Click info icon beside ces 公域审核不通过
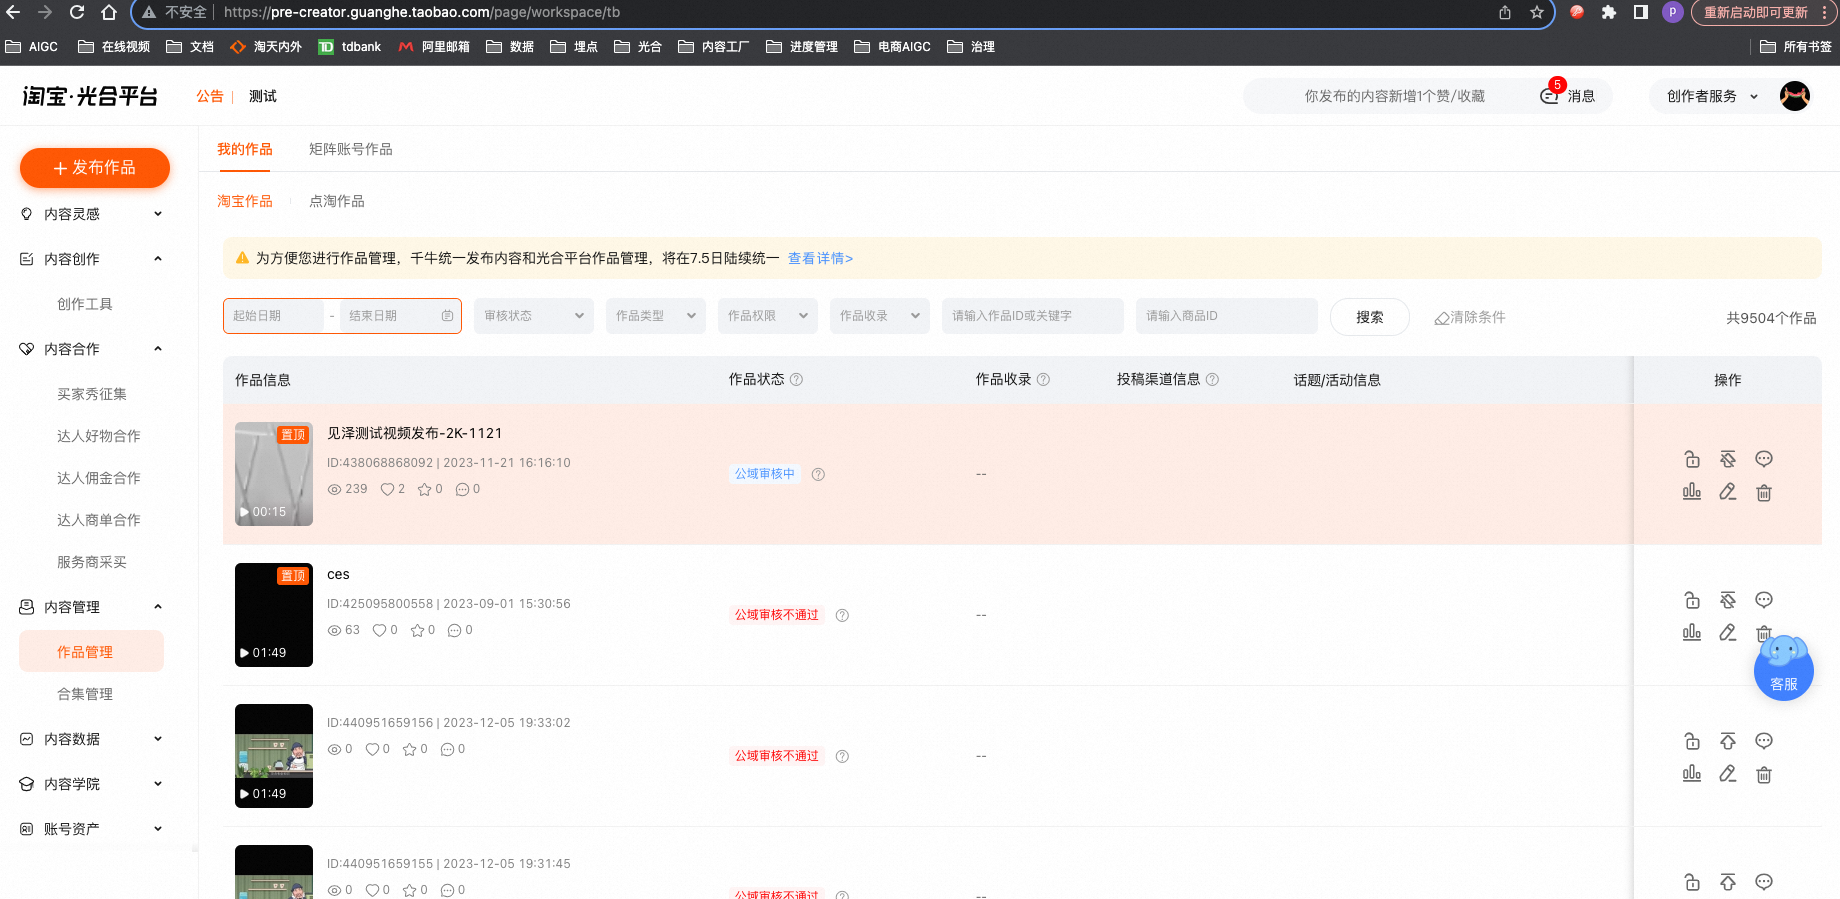 842,615
